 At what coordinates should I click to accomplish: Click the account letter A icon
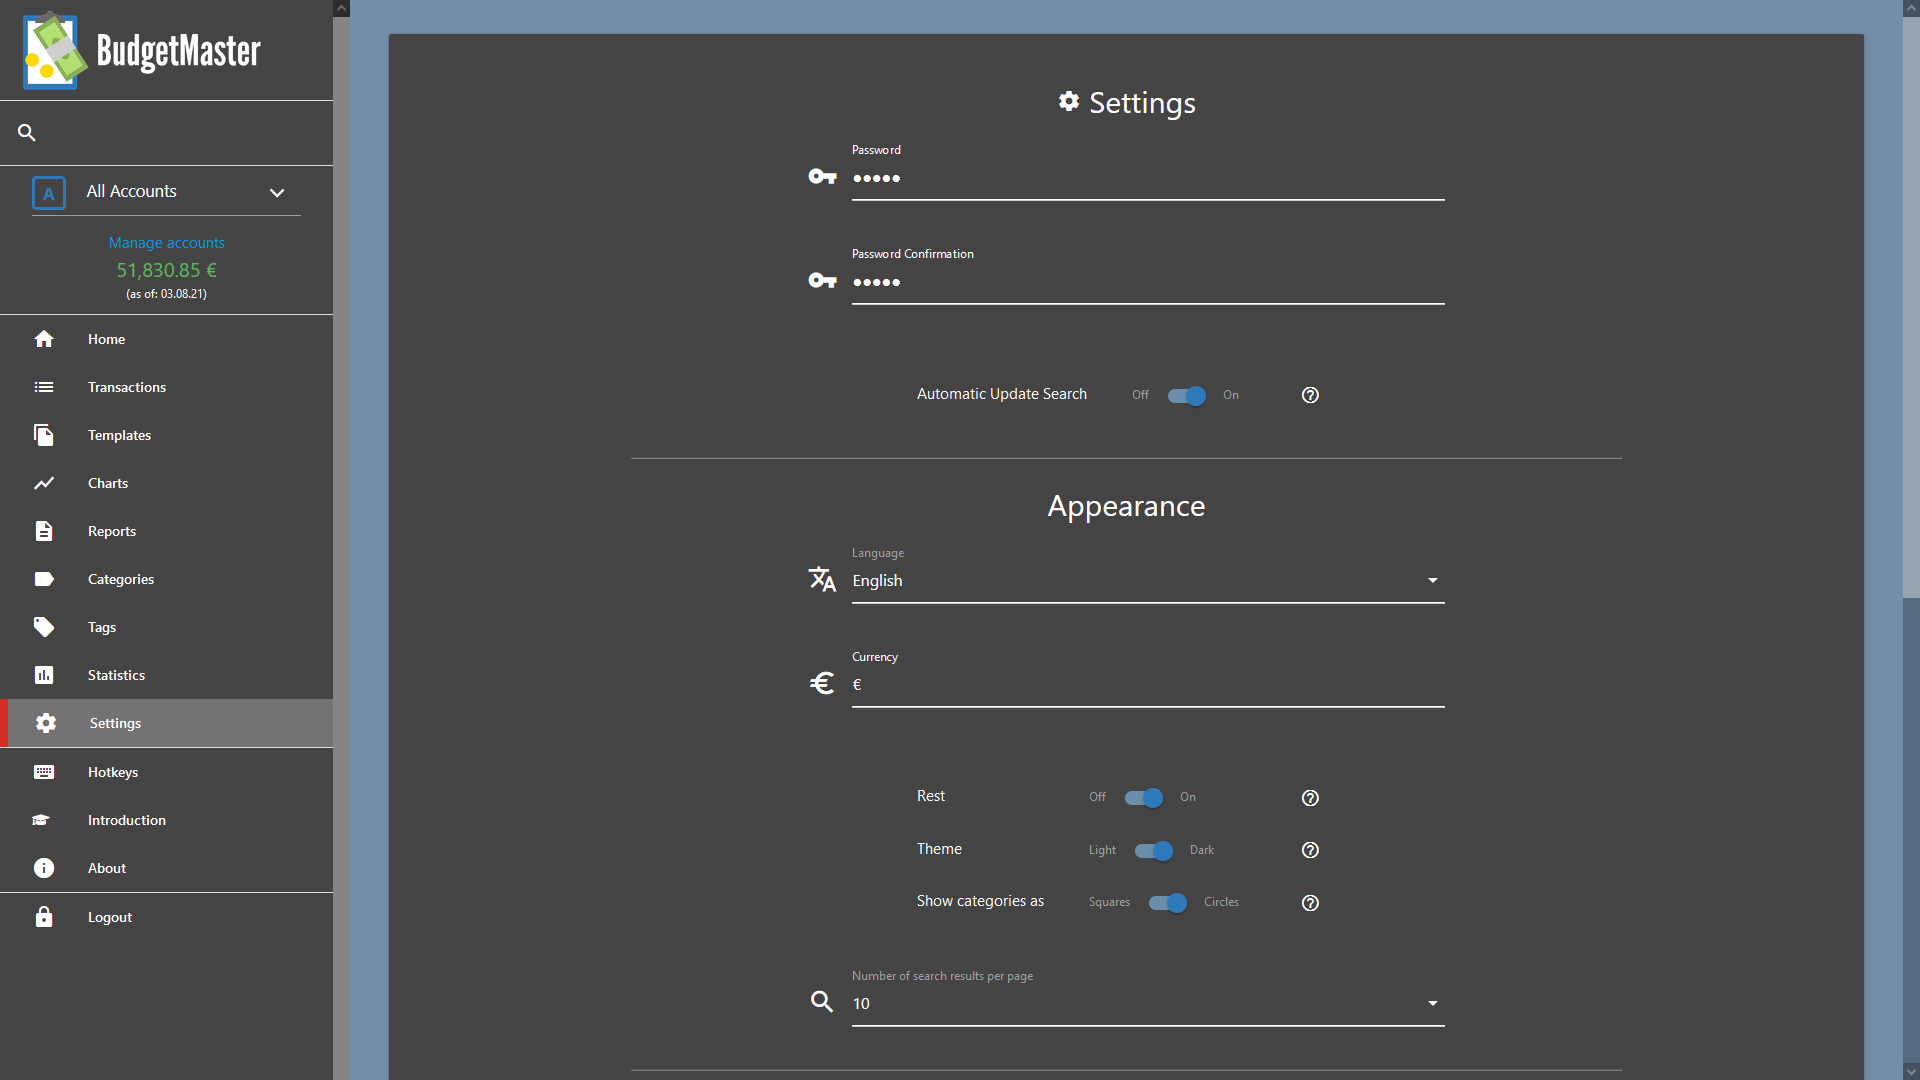click(49, 193)
